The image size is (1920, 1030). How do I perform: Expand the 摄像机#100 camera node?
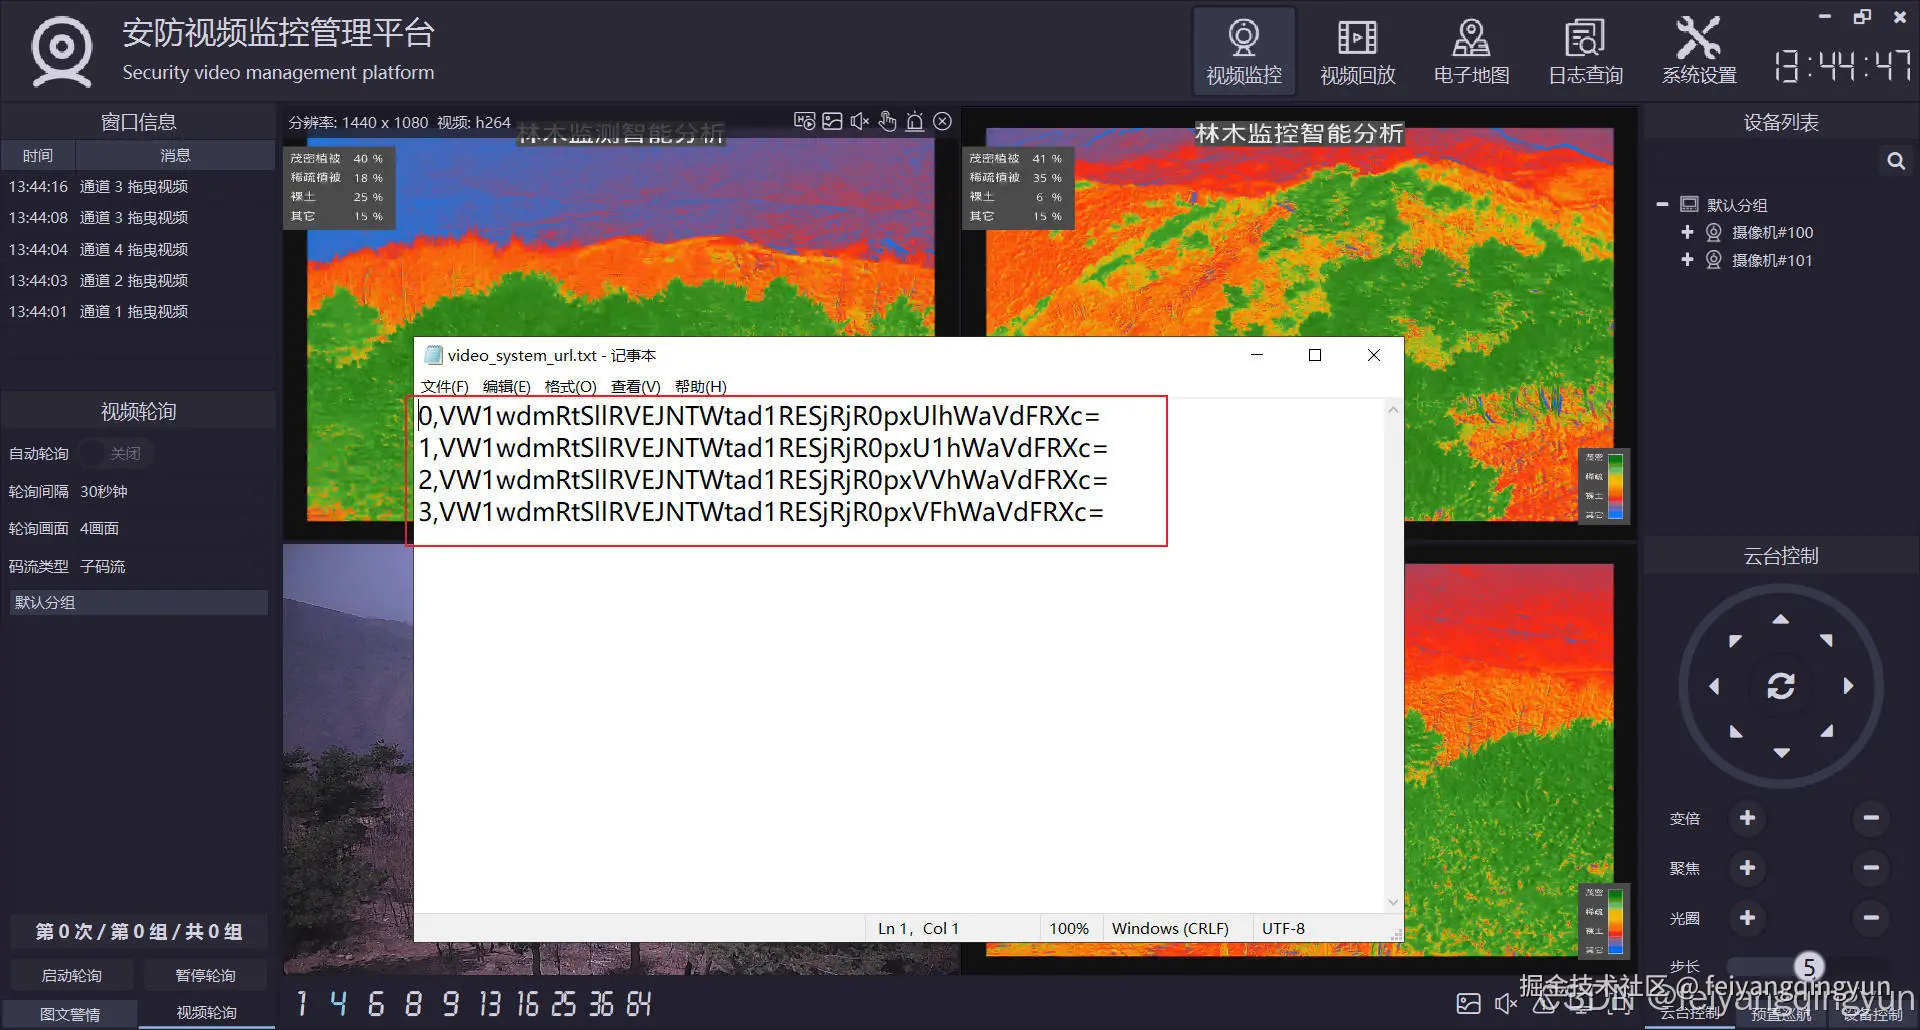1687,232
